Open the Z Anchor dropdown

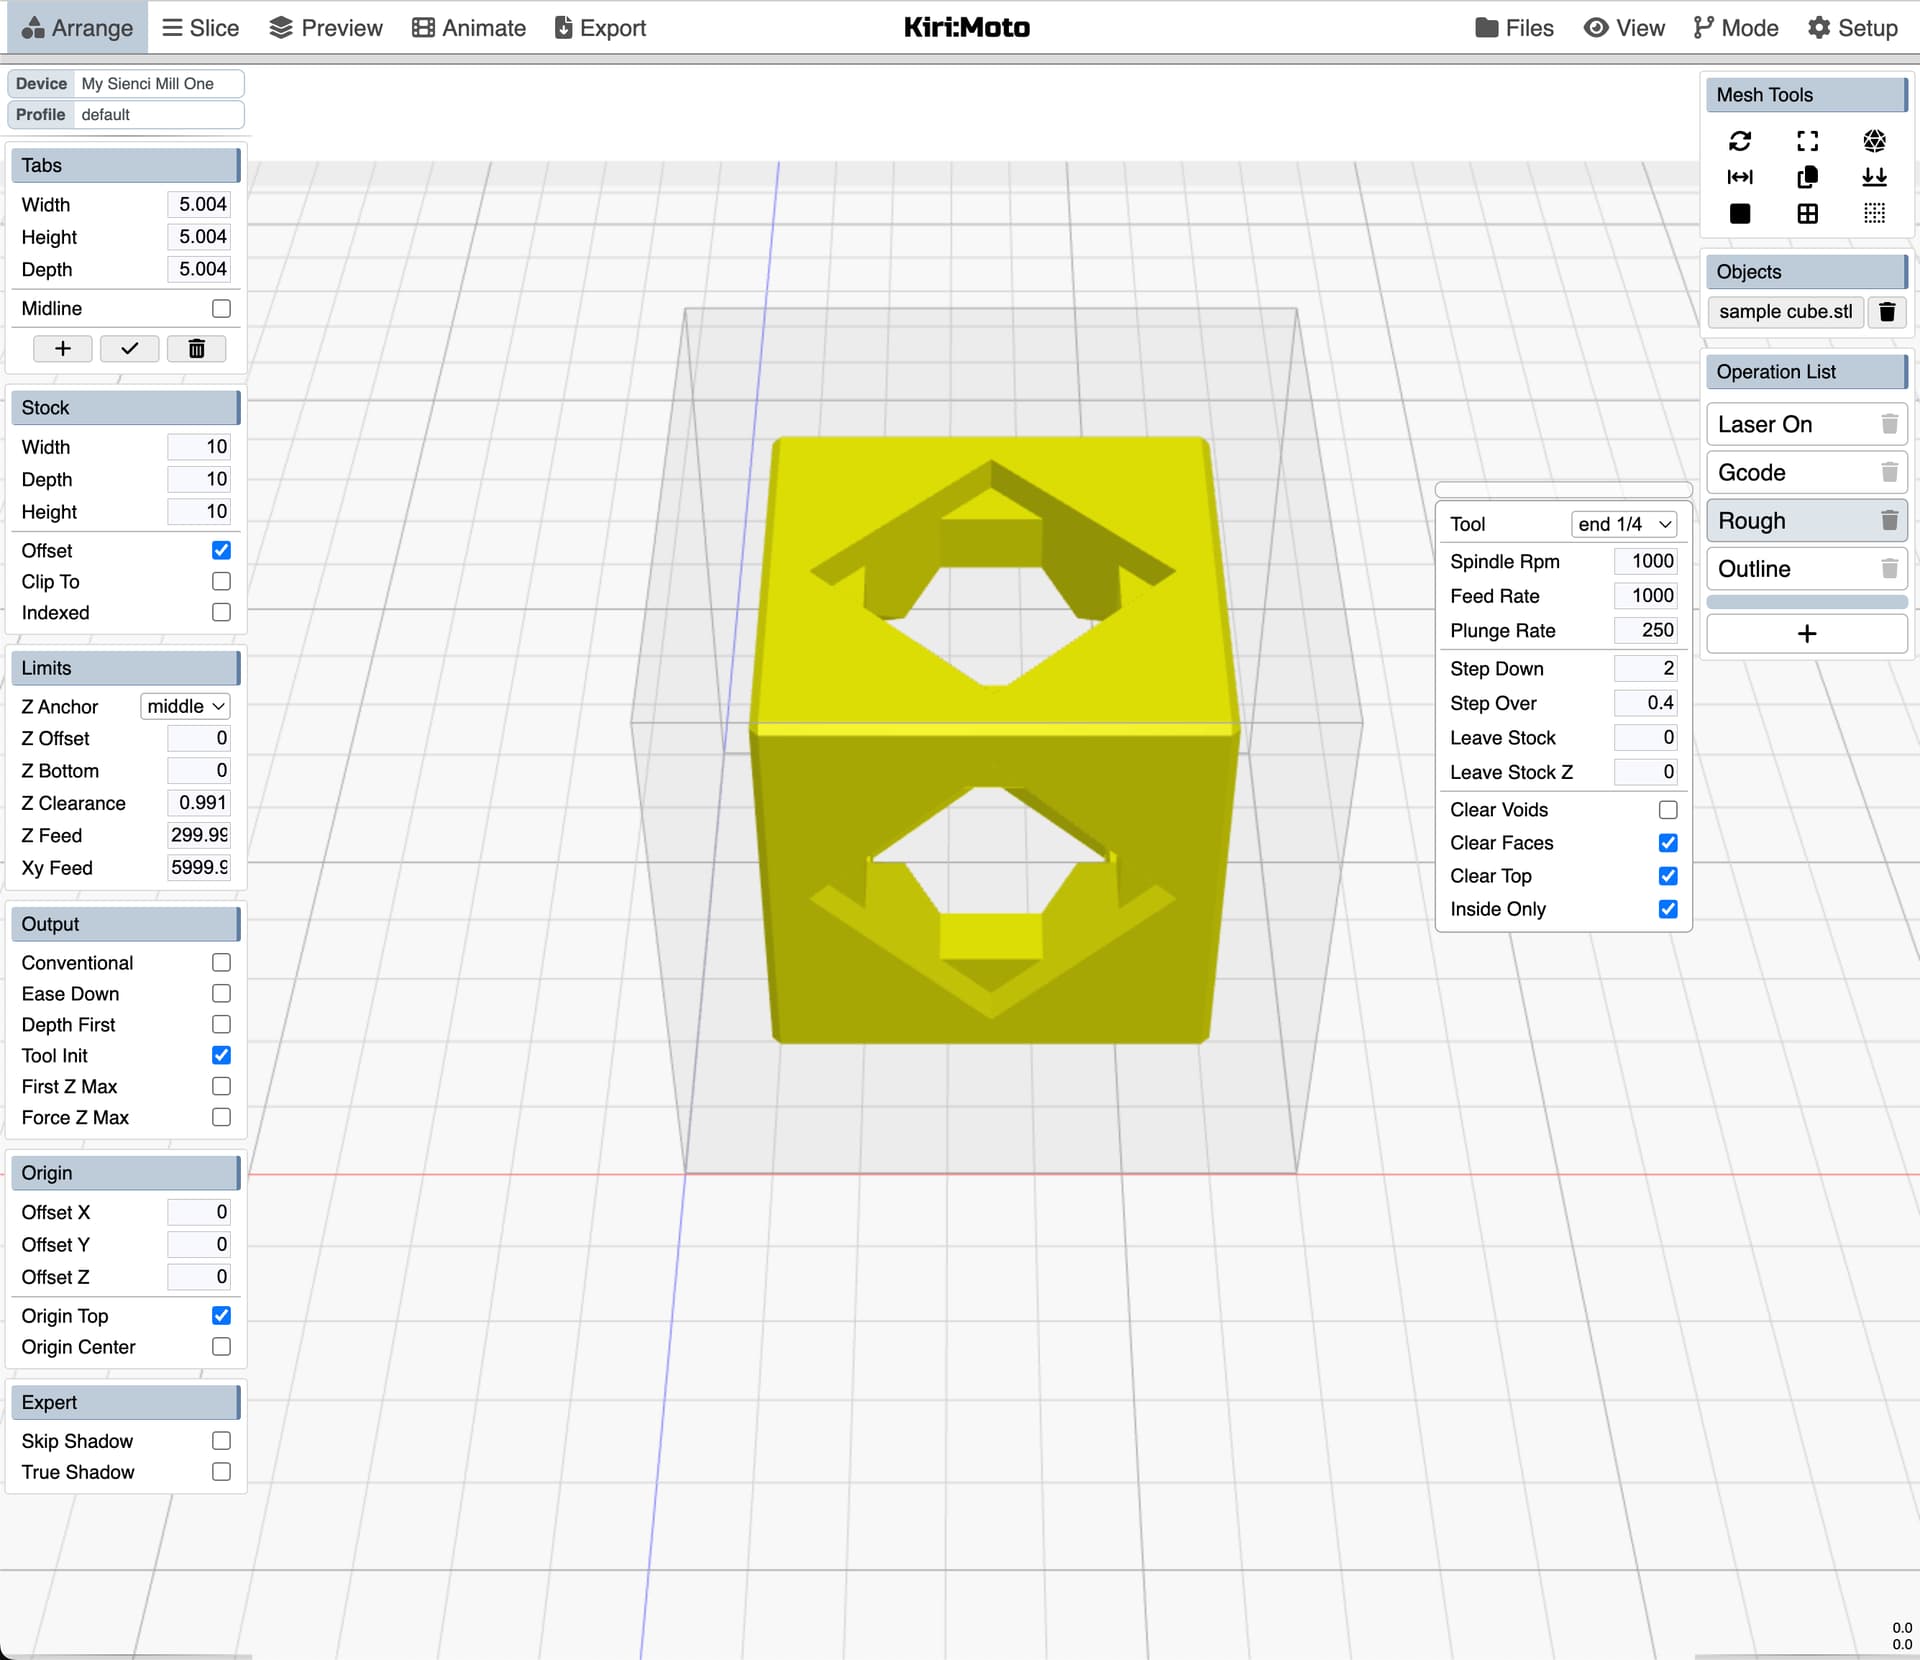(184, 706)
